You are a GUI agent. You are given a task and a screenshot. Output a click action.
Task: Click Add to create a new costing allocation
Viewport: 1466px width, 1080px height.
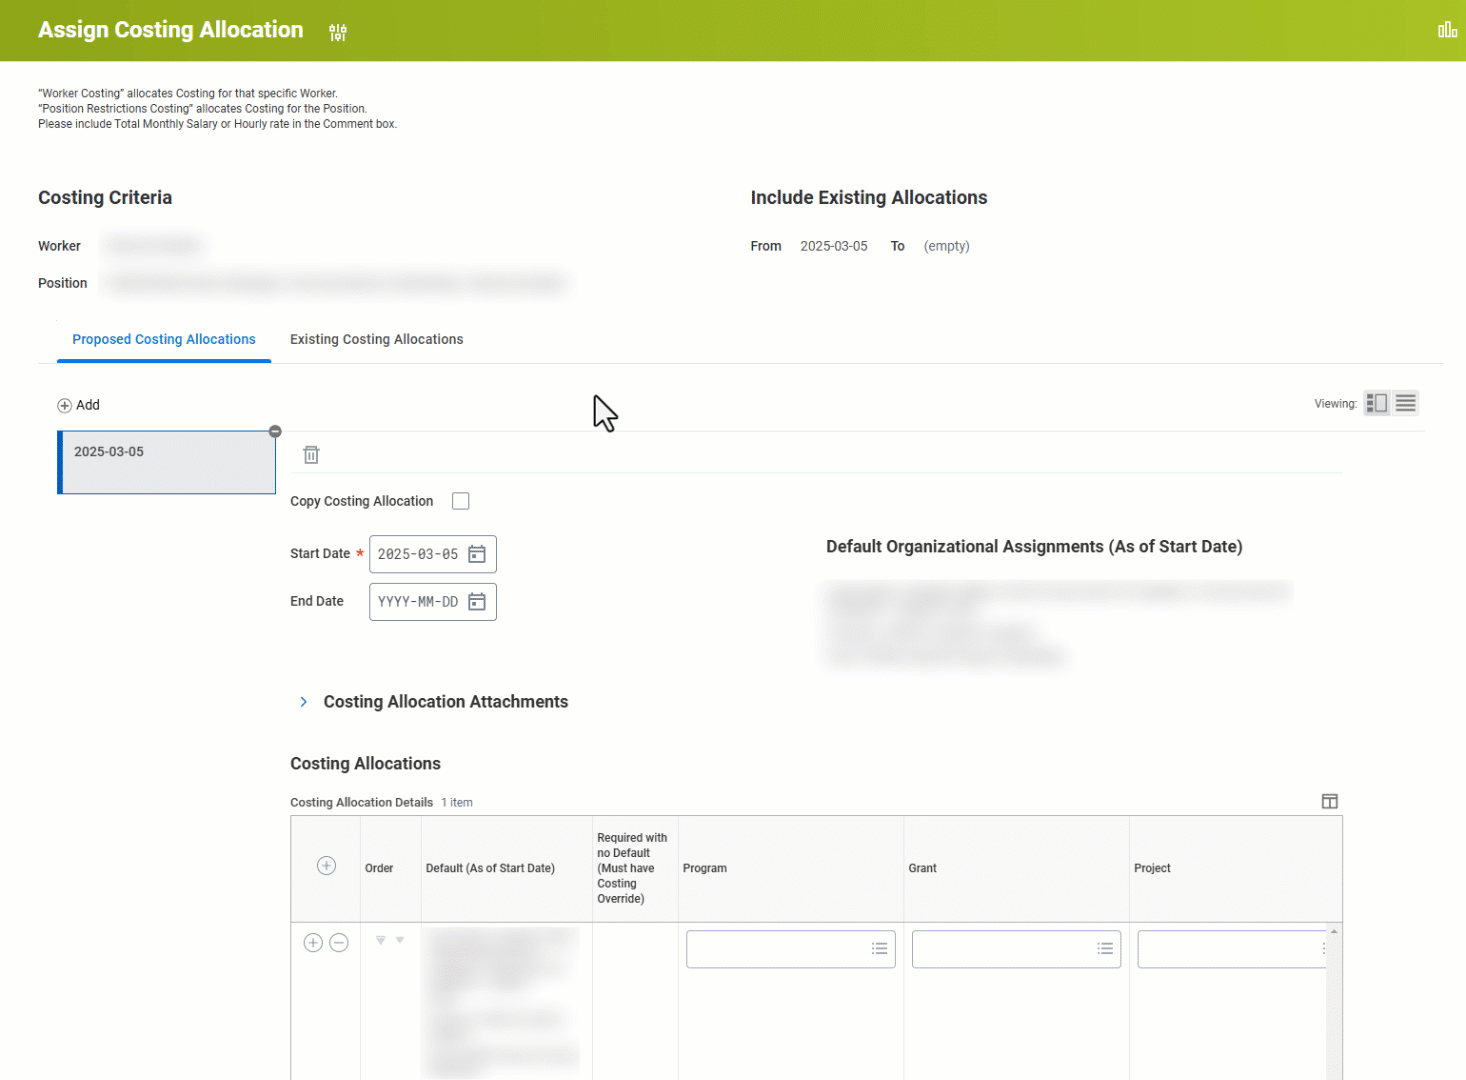pyautogui.click(x=78, y=405)
